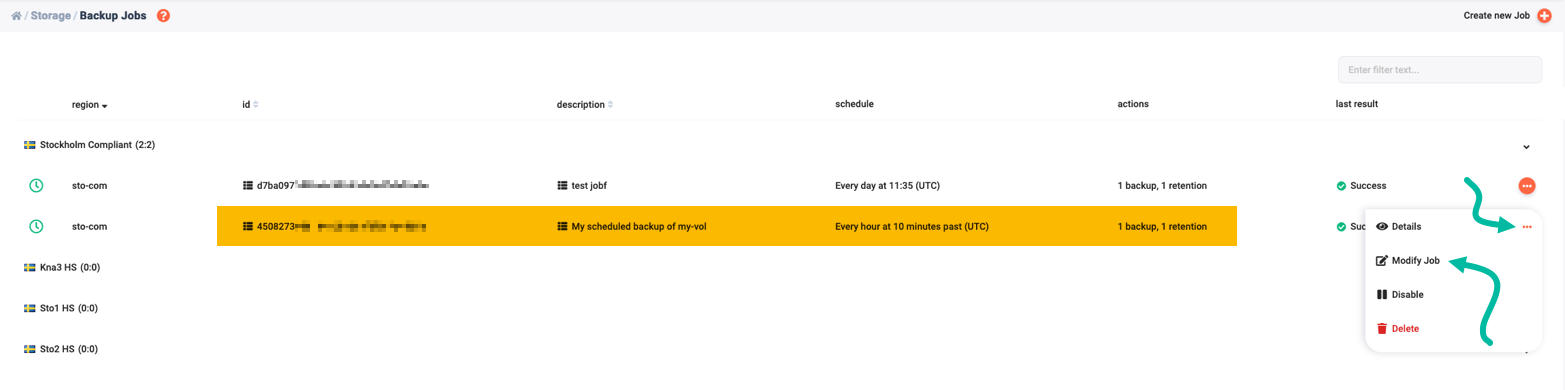The height and width of the screenshot is (390, 1565).
Task: Open the Storage breadcrumb link
Action: click(50, 16)
